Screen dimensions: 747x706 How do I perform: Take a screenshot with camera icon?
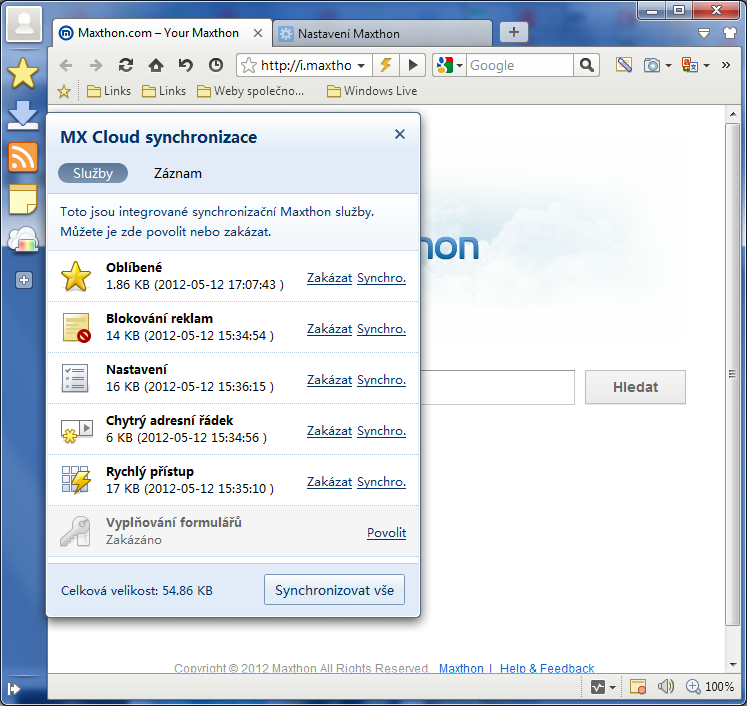[652, 65]
